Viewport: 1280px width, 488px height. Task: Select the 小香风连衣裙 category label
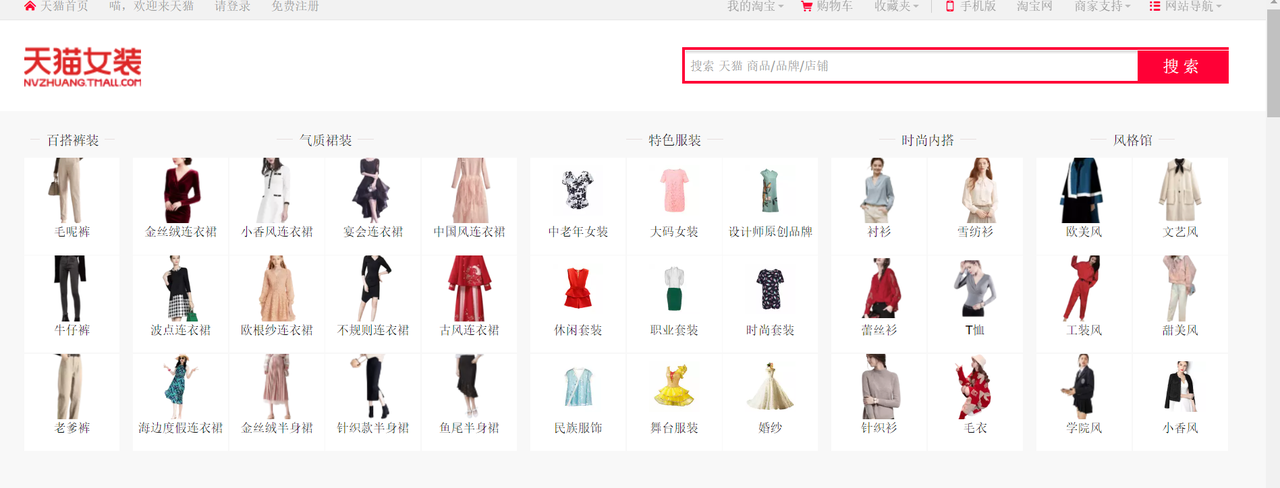pos(277,232)
